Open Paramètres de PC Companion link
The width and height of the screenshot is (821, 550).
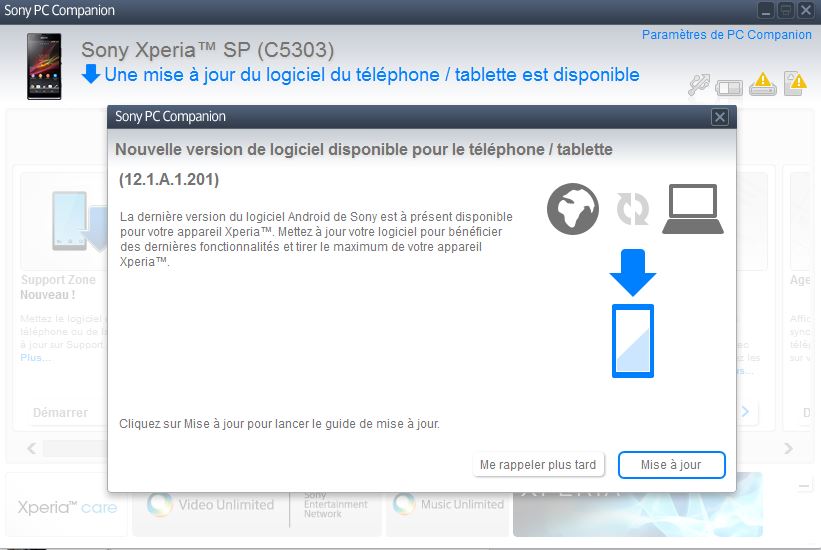click(726, 35)
